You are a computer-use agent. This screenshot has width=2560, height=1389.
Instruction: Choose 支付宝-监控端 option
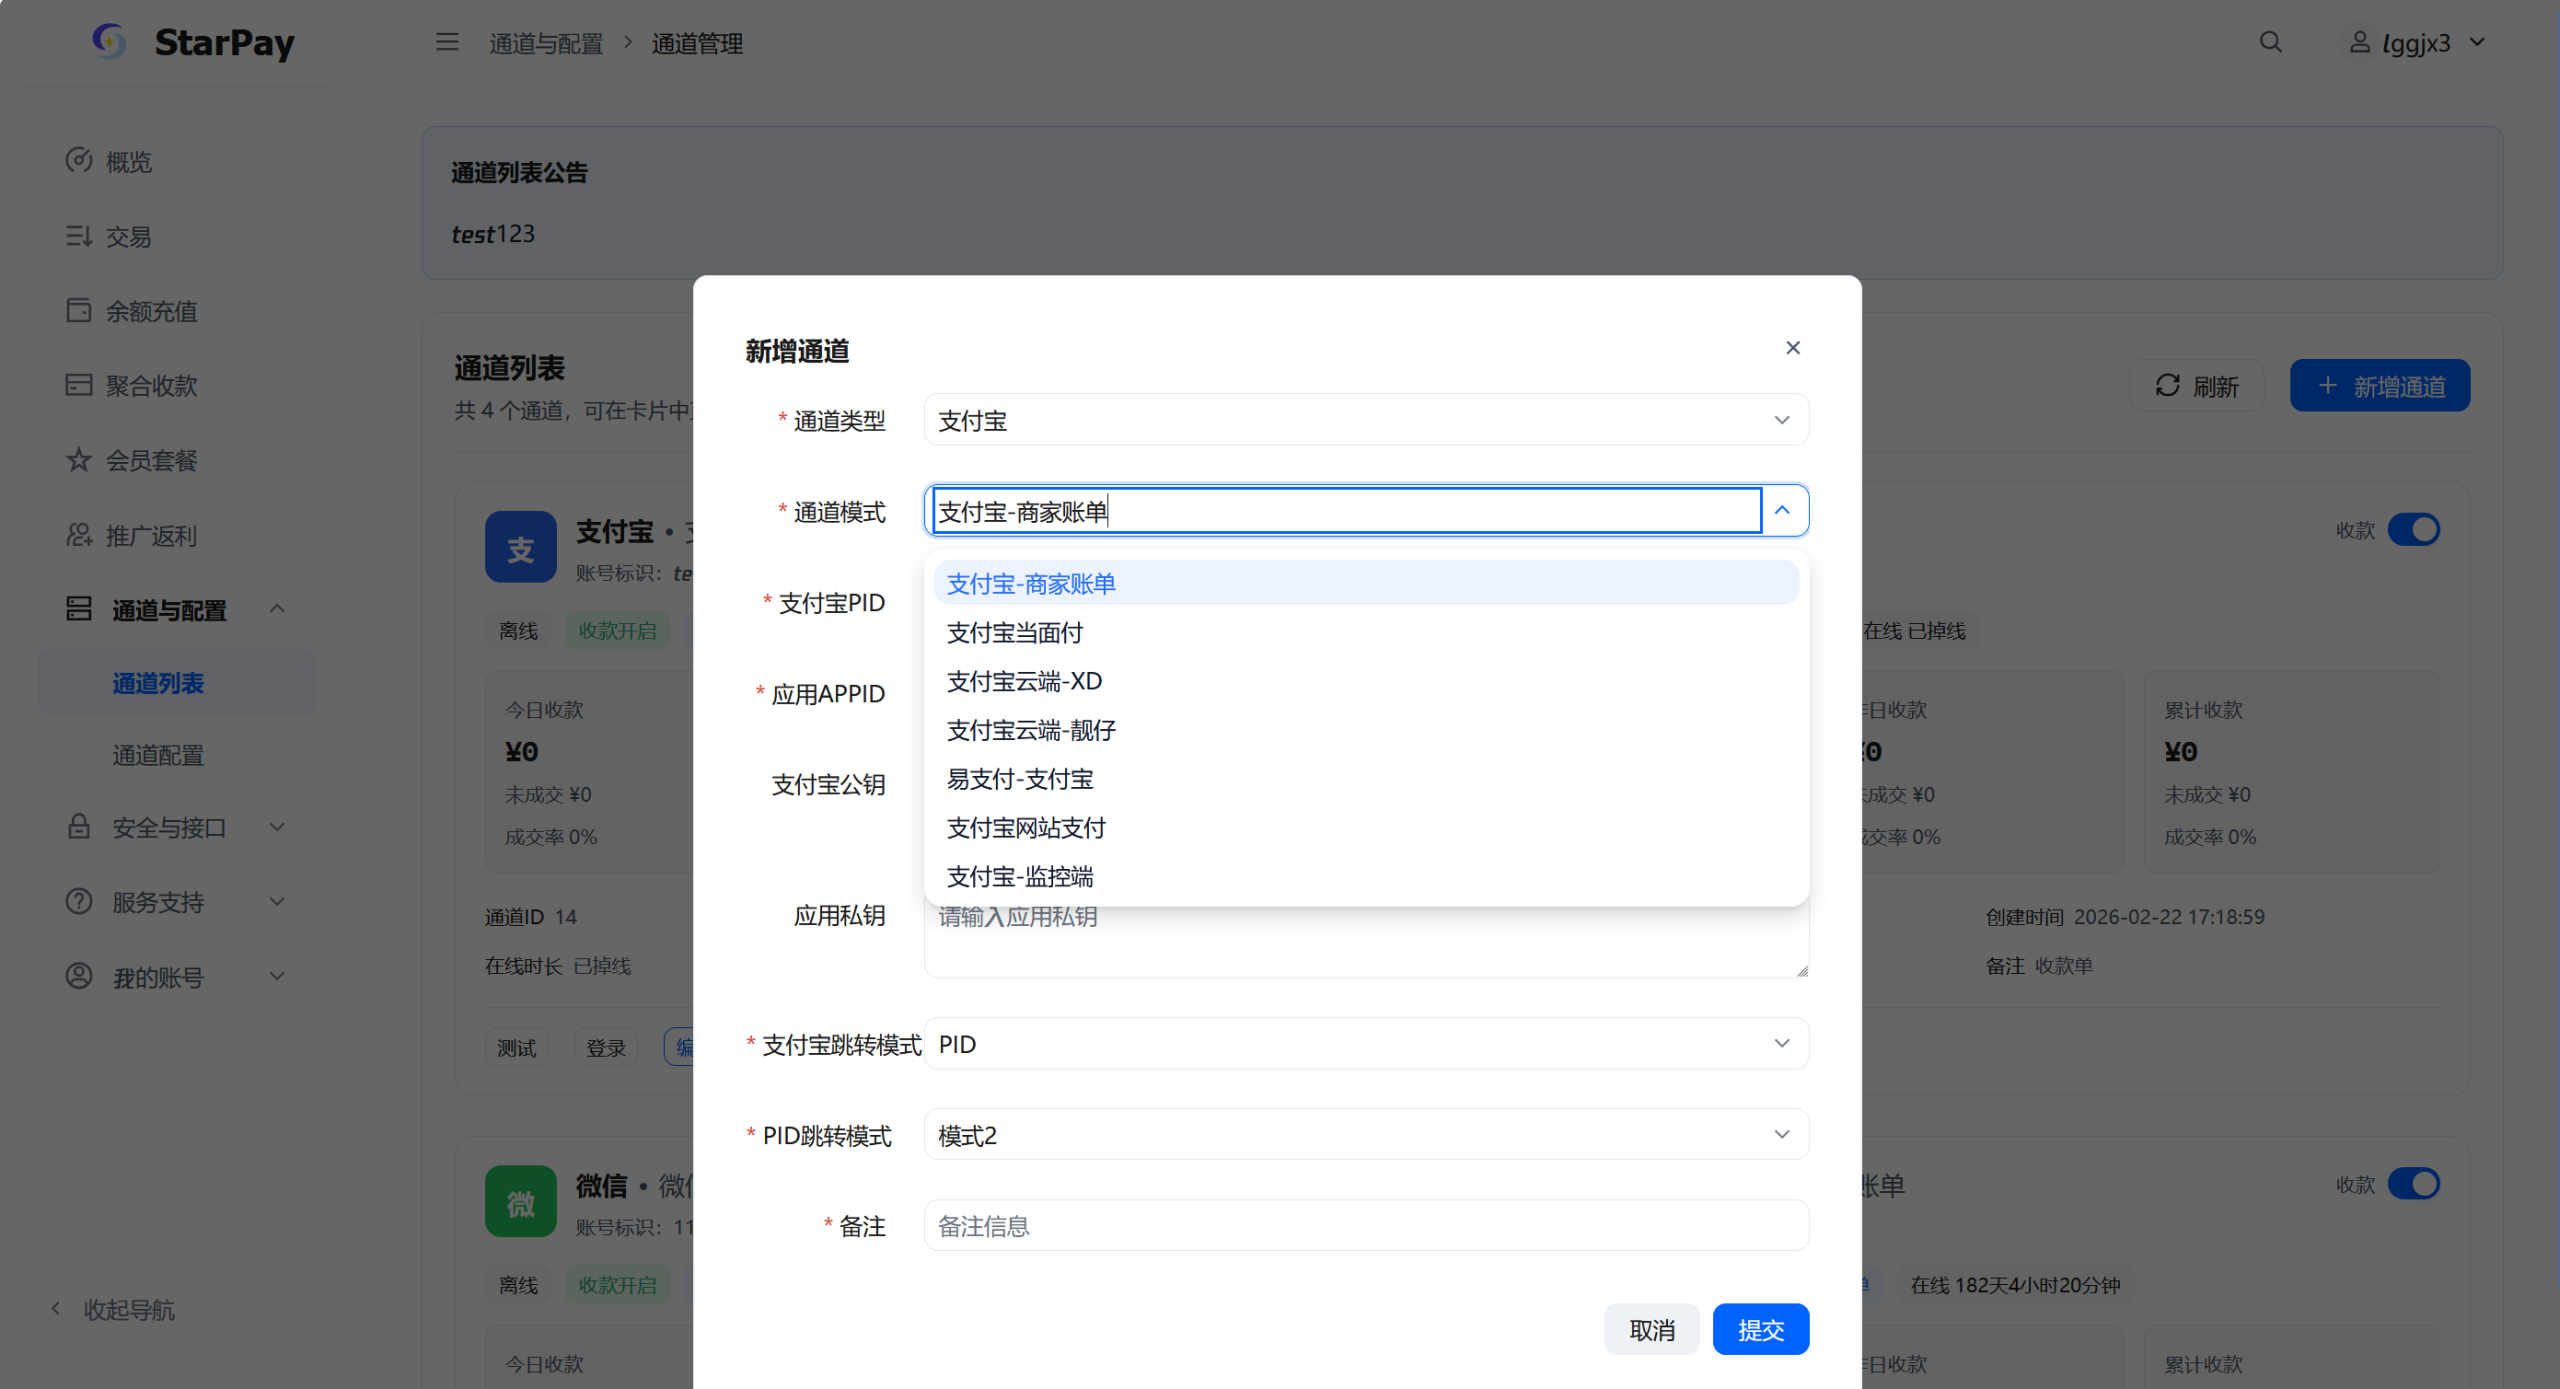pos(1366,876)
